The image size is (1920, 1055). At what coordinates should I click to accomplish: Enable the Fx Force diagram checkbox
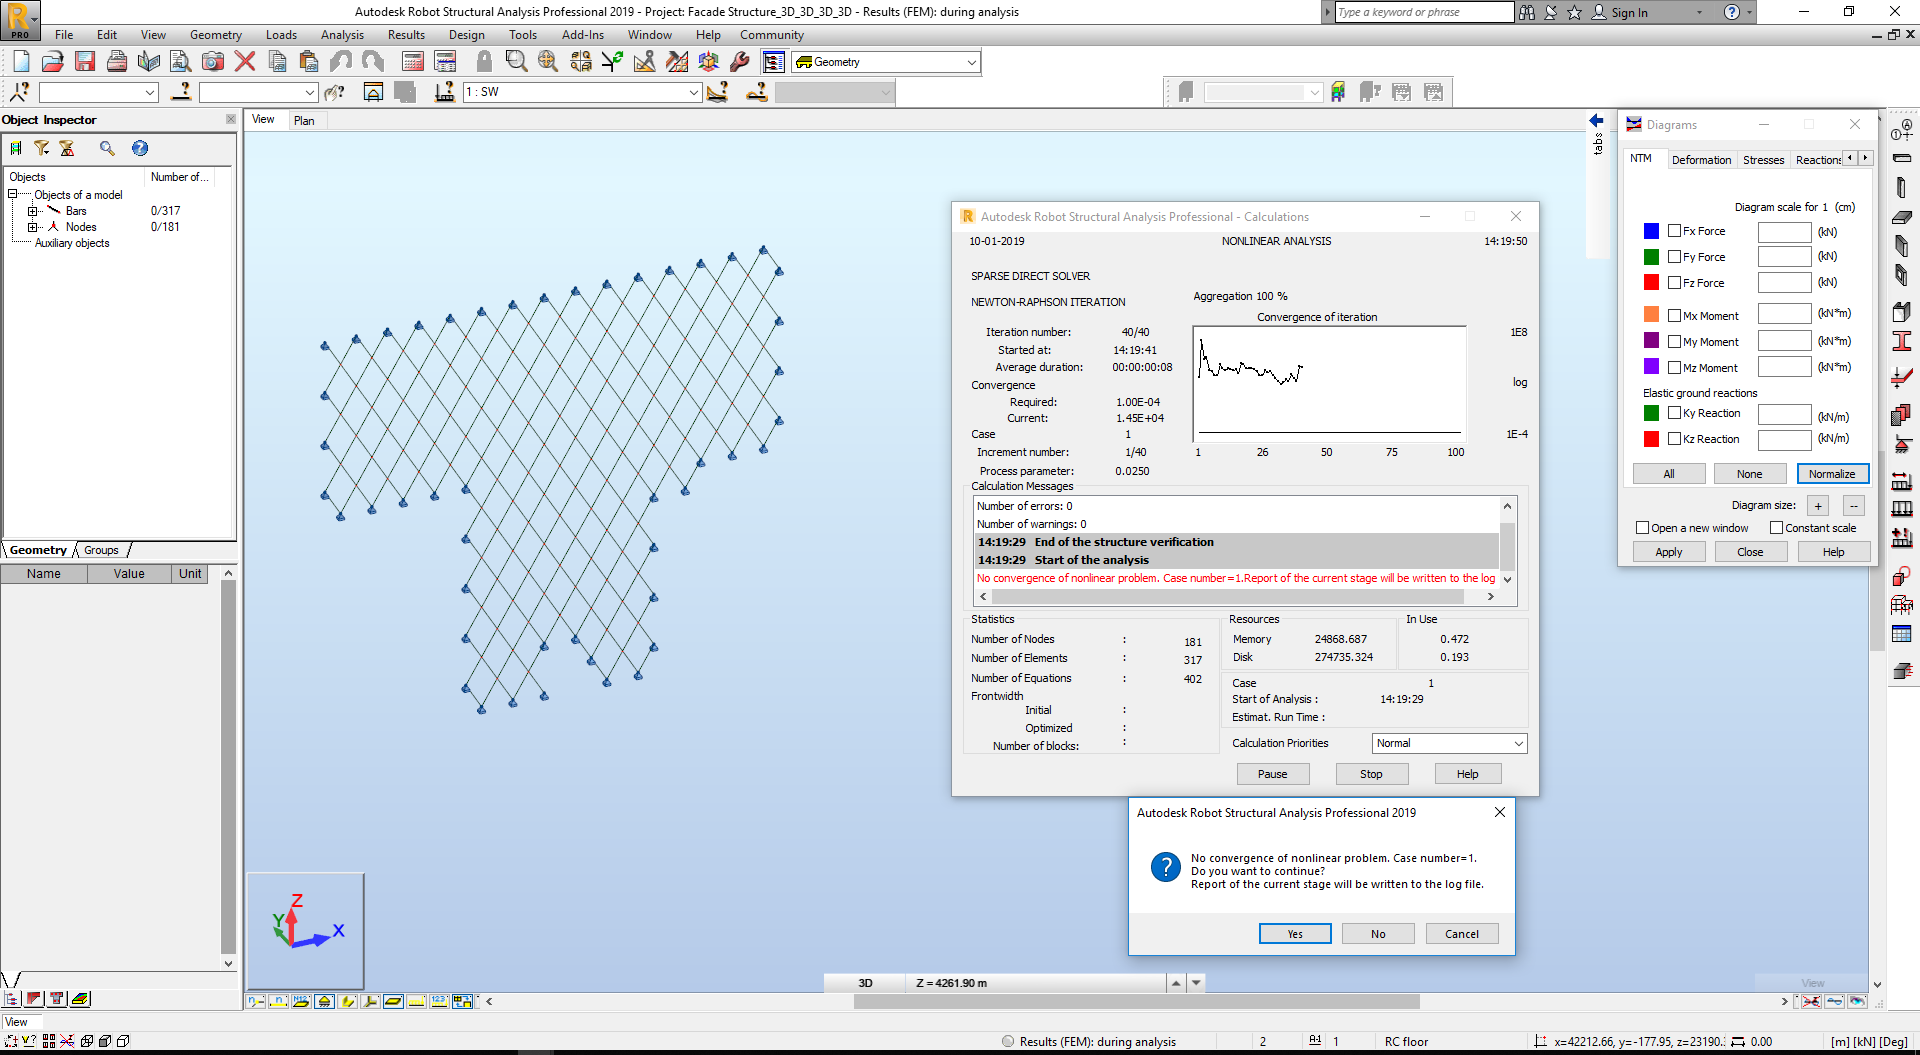1675,230
